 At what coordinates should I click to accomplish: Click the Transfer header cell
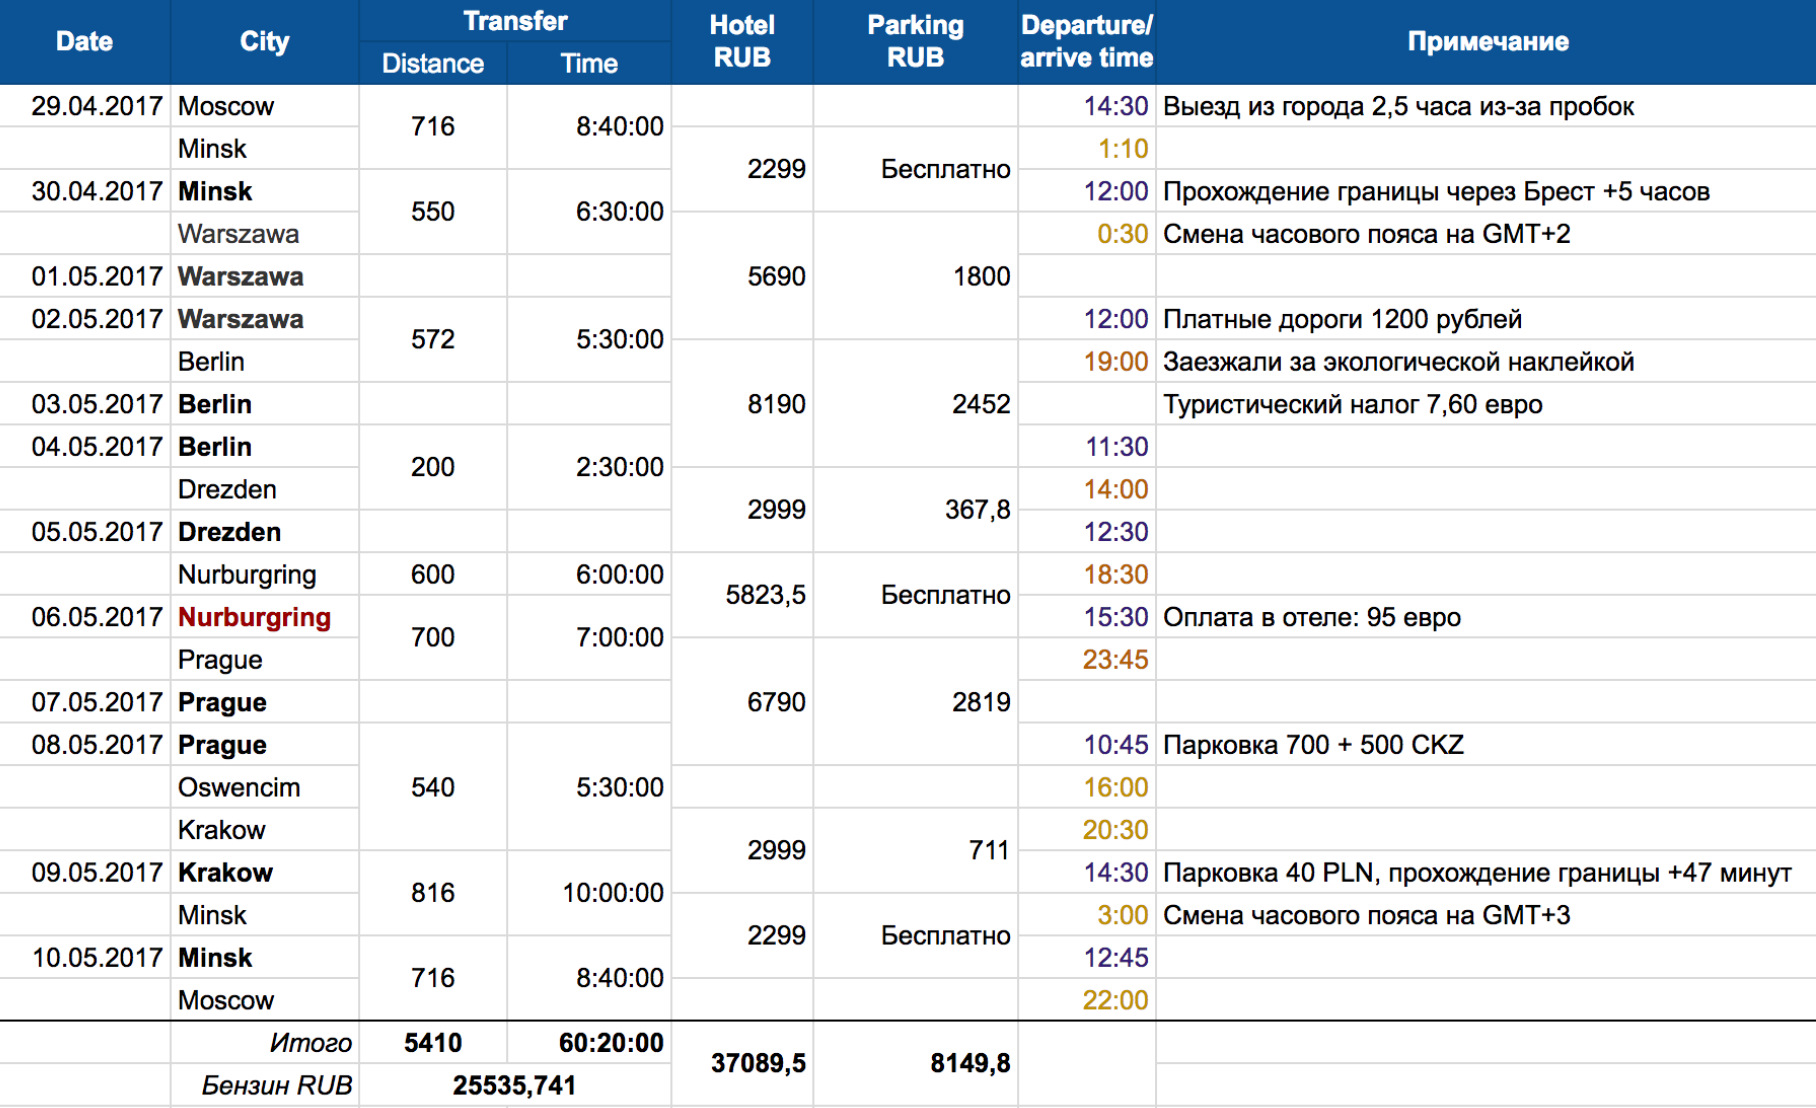pyautogui.click(x=515, y=21)
